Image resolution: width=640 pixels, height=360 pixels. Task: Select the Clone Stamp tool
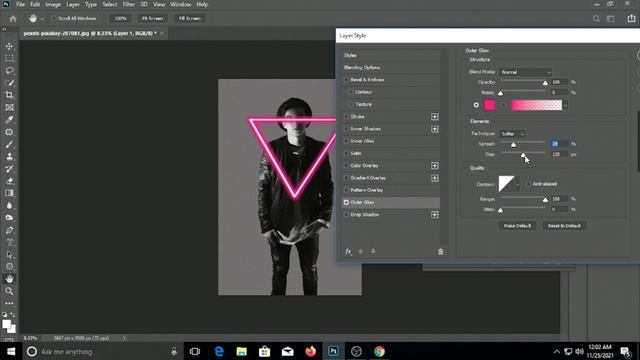(x=9, y=156)
